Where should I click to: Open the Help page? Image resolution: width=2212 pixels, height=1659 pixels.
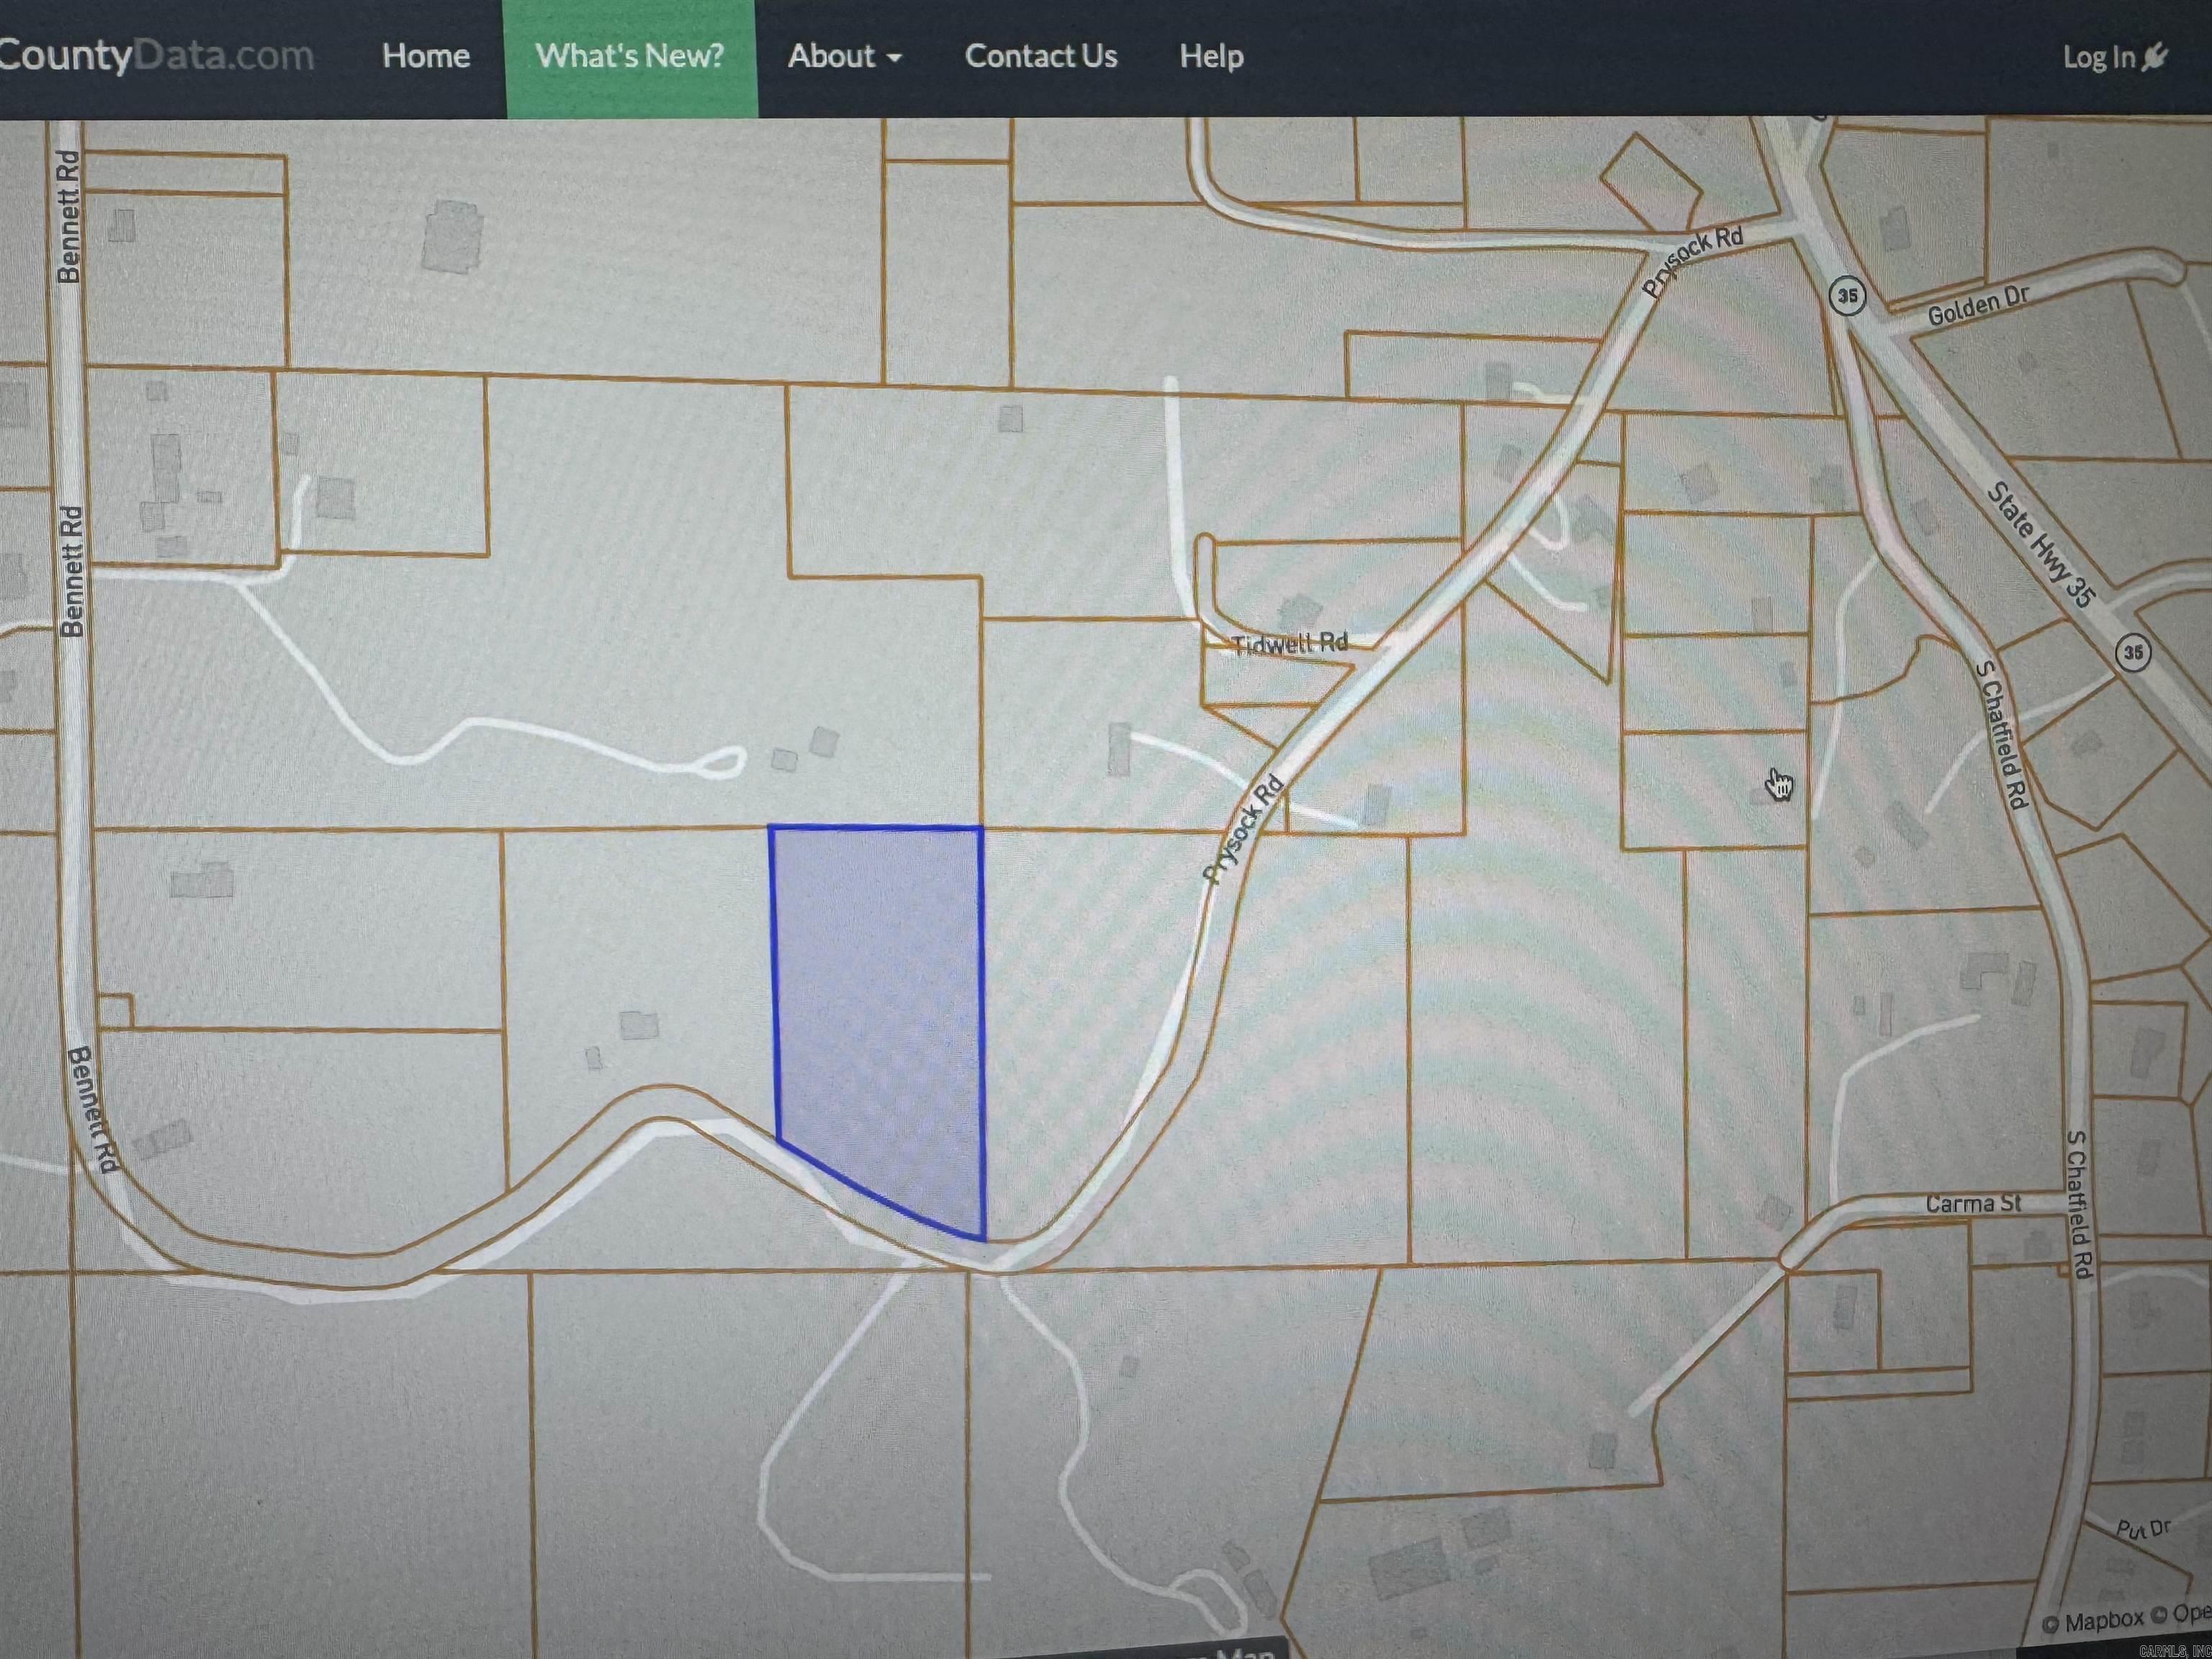click(x=1211, y=56)
